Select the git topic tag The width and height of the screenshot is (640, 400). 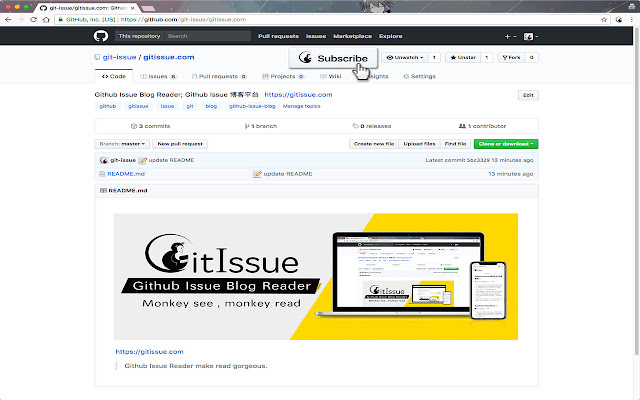190,106
